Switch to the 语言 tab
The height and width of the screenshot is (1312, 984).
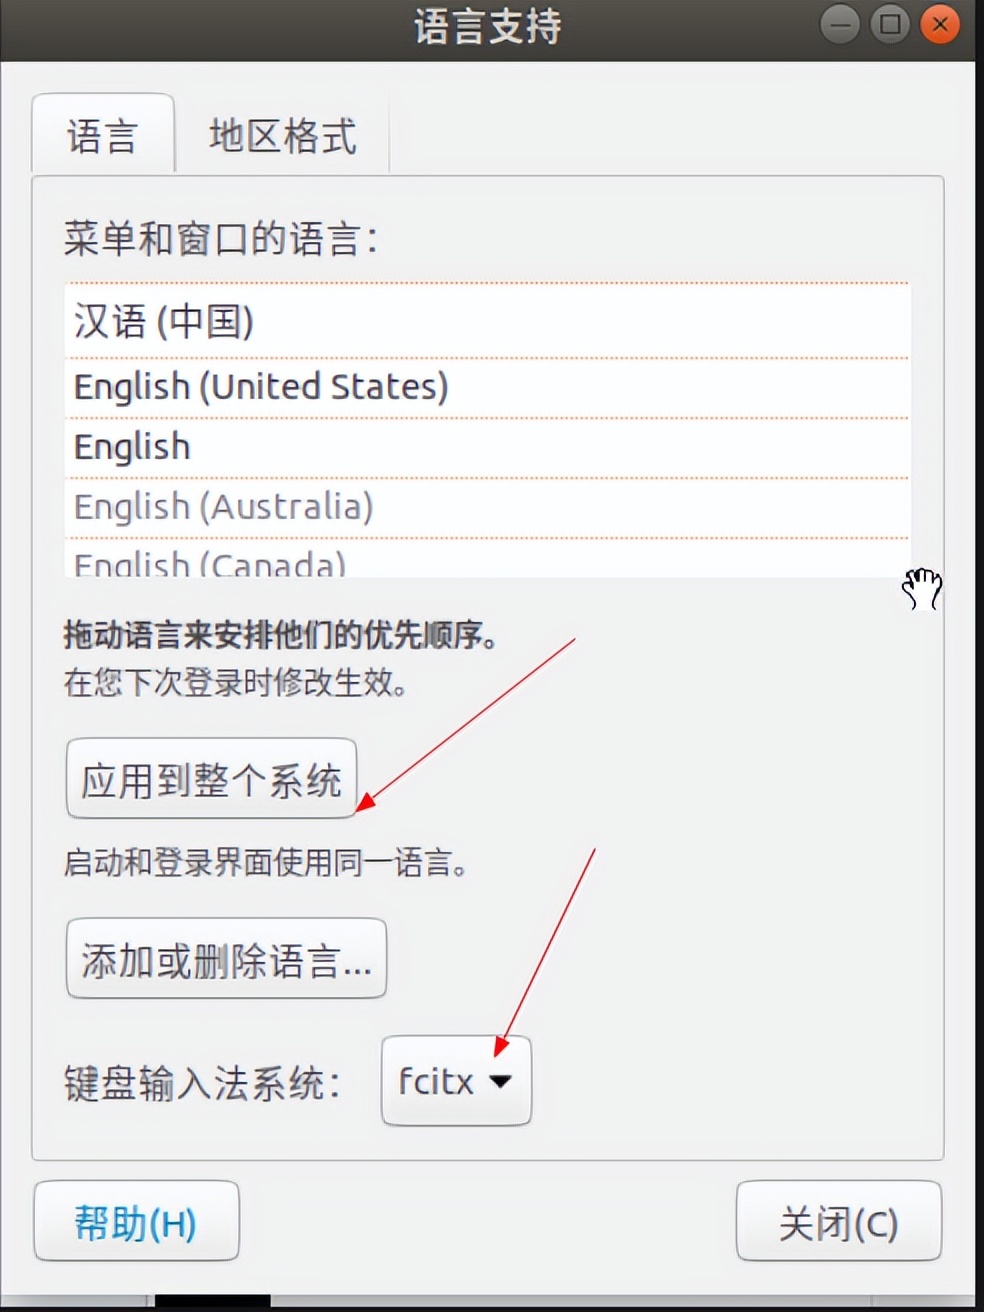click(x=102, y=136)
